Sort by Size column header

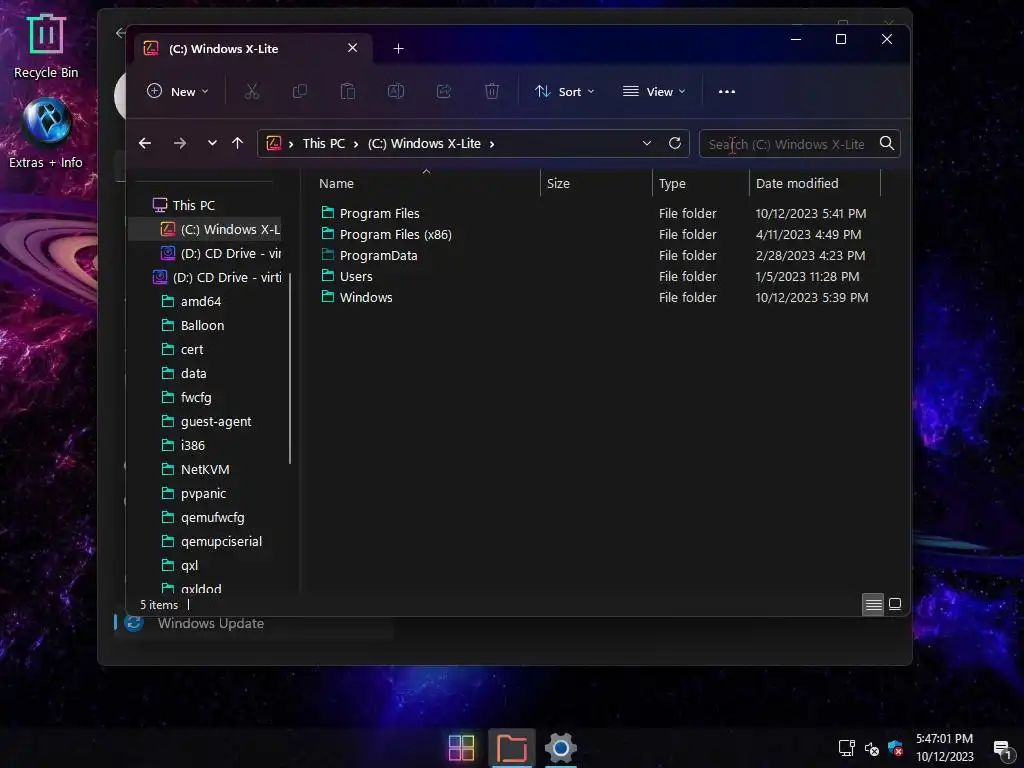pyautogui.click(x=558, y=184)
